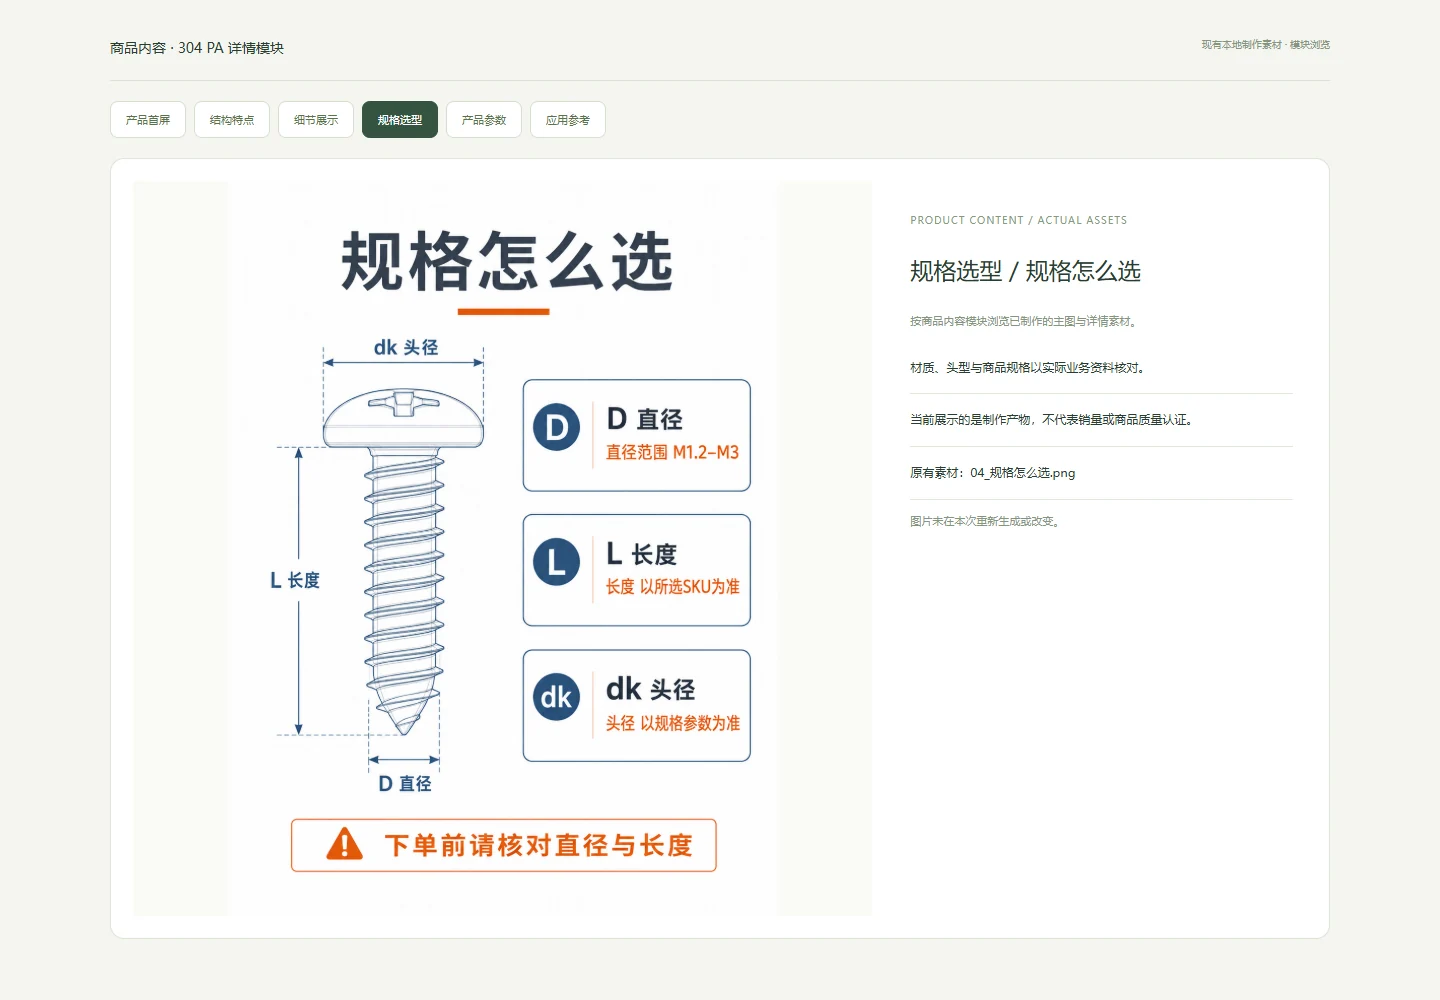Click the 现有本地制作素材 · 模块浏览 header text
The image size is (1440, 1000).
coord(1266,45)
